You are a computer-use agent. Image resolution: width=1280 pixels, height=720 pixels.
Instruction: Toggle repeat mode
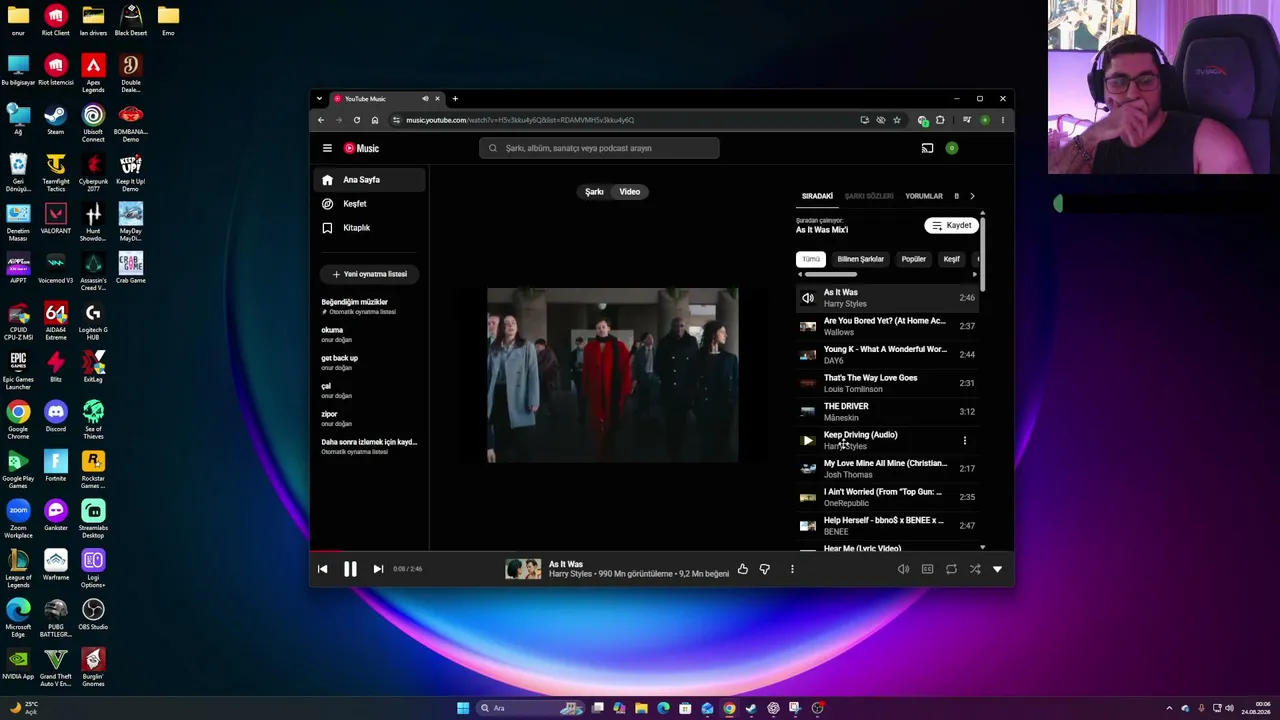click(x=951, y=569)
